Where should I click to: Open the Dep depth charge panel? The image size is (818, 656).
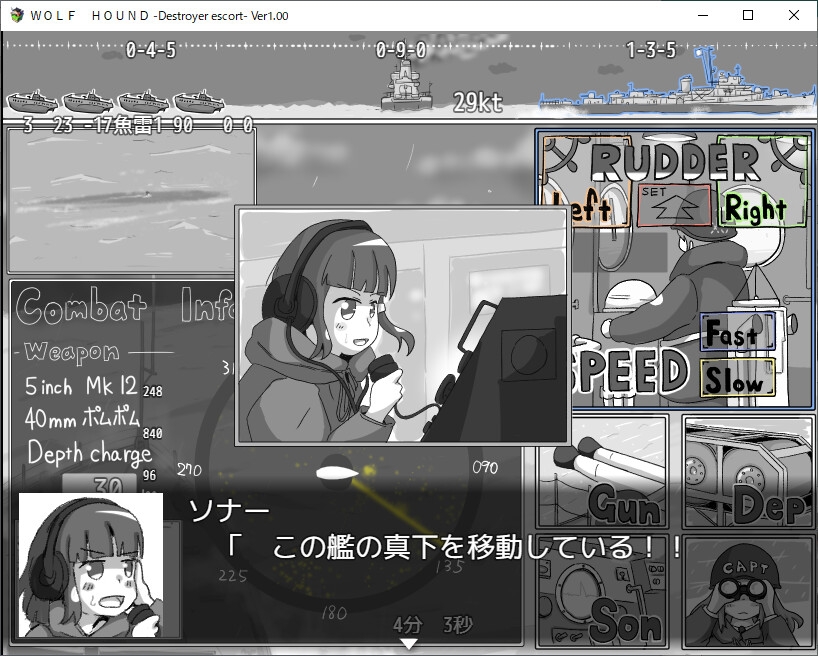point(747,472)
